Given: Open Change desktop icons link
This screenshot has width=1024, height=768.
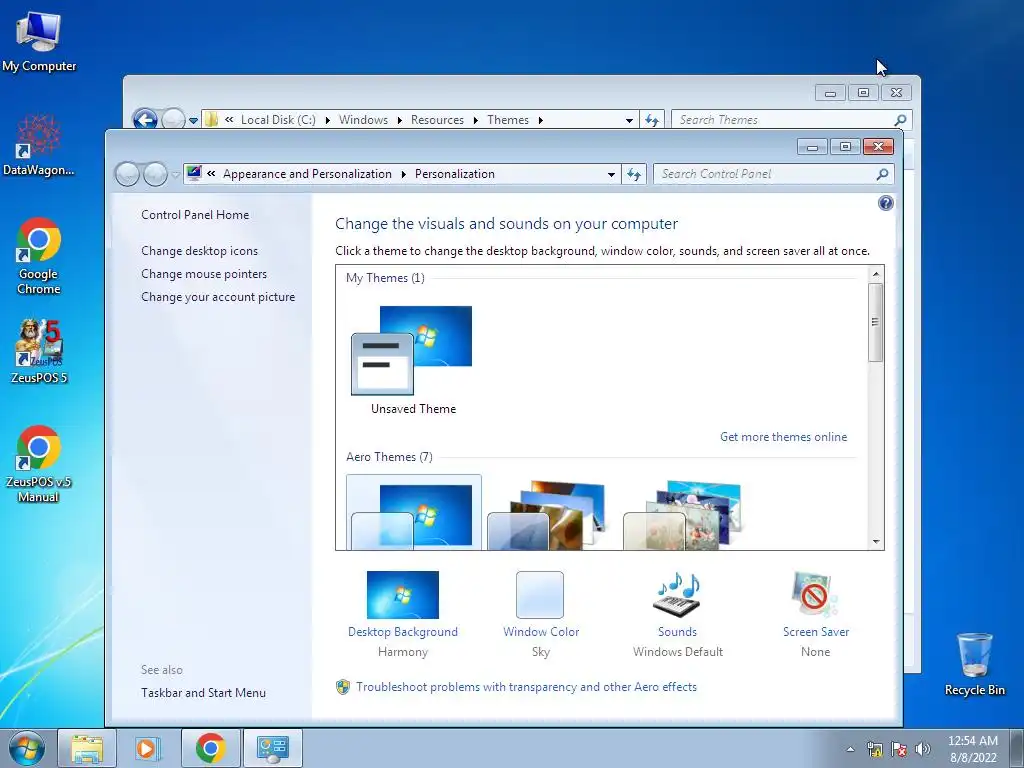Looking at the screenshot, I should [199, 251].
